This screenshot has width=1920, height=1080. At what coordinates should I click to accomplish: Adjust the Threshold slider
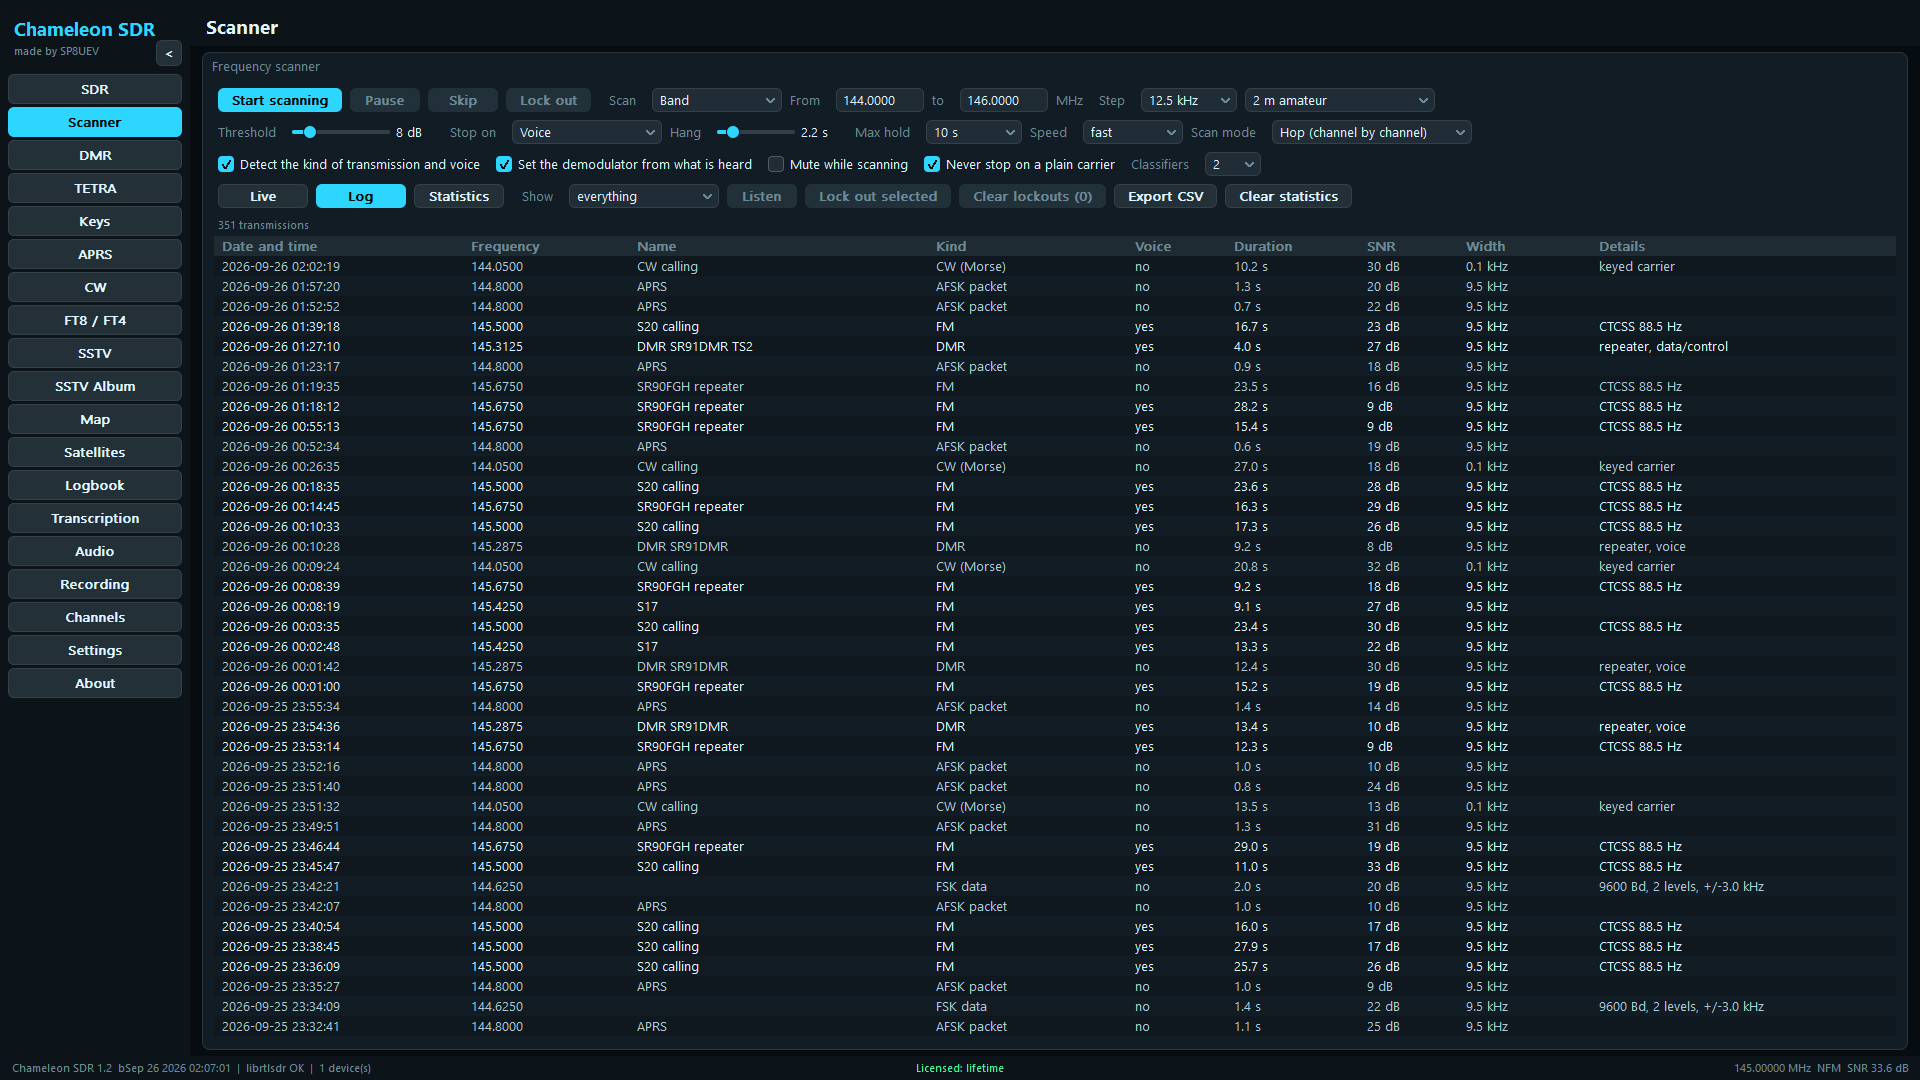tap(341, 133)
